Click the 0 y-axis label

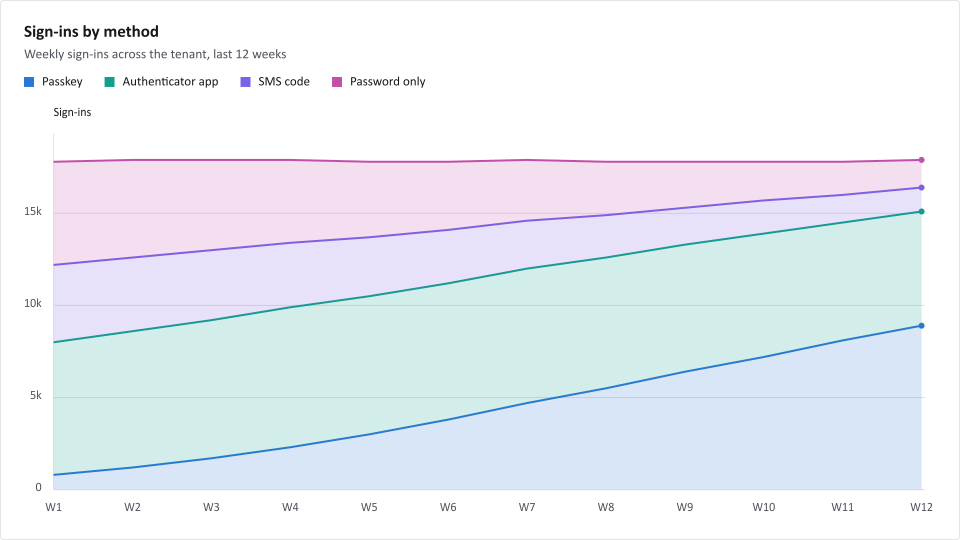pos(39,487)
